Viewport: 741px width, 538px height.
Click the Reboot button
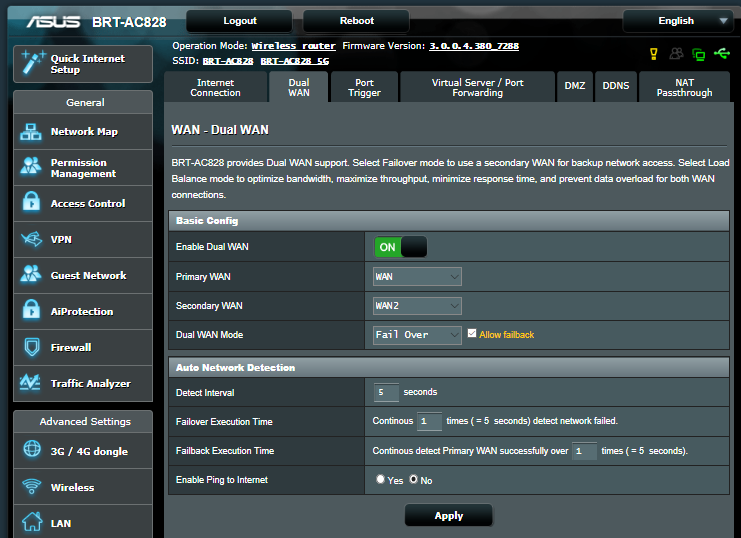pos(356,21)
